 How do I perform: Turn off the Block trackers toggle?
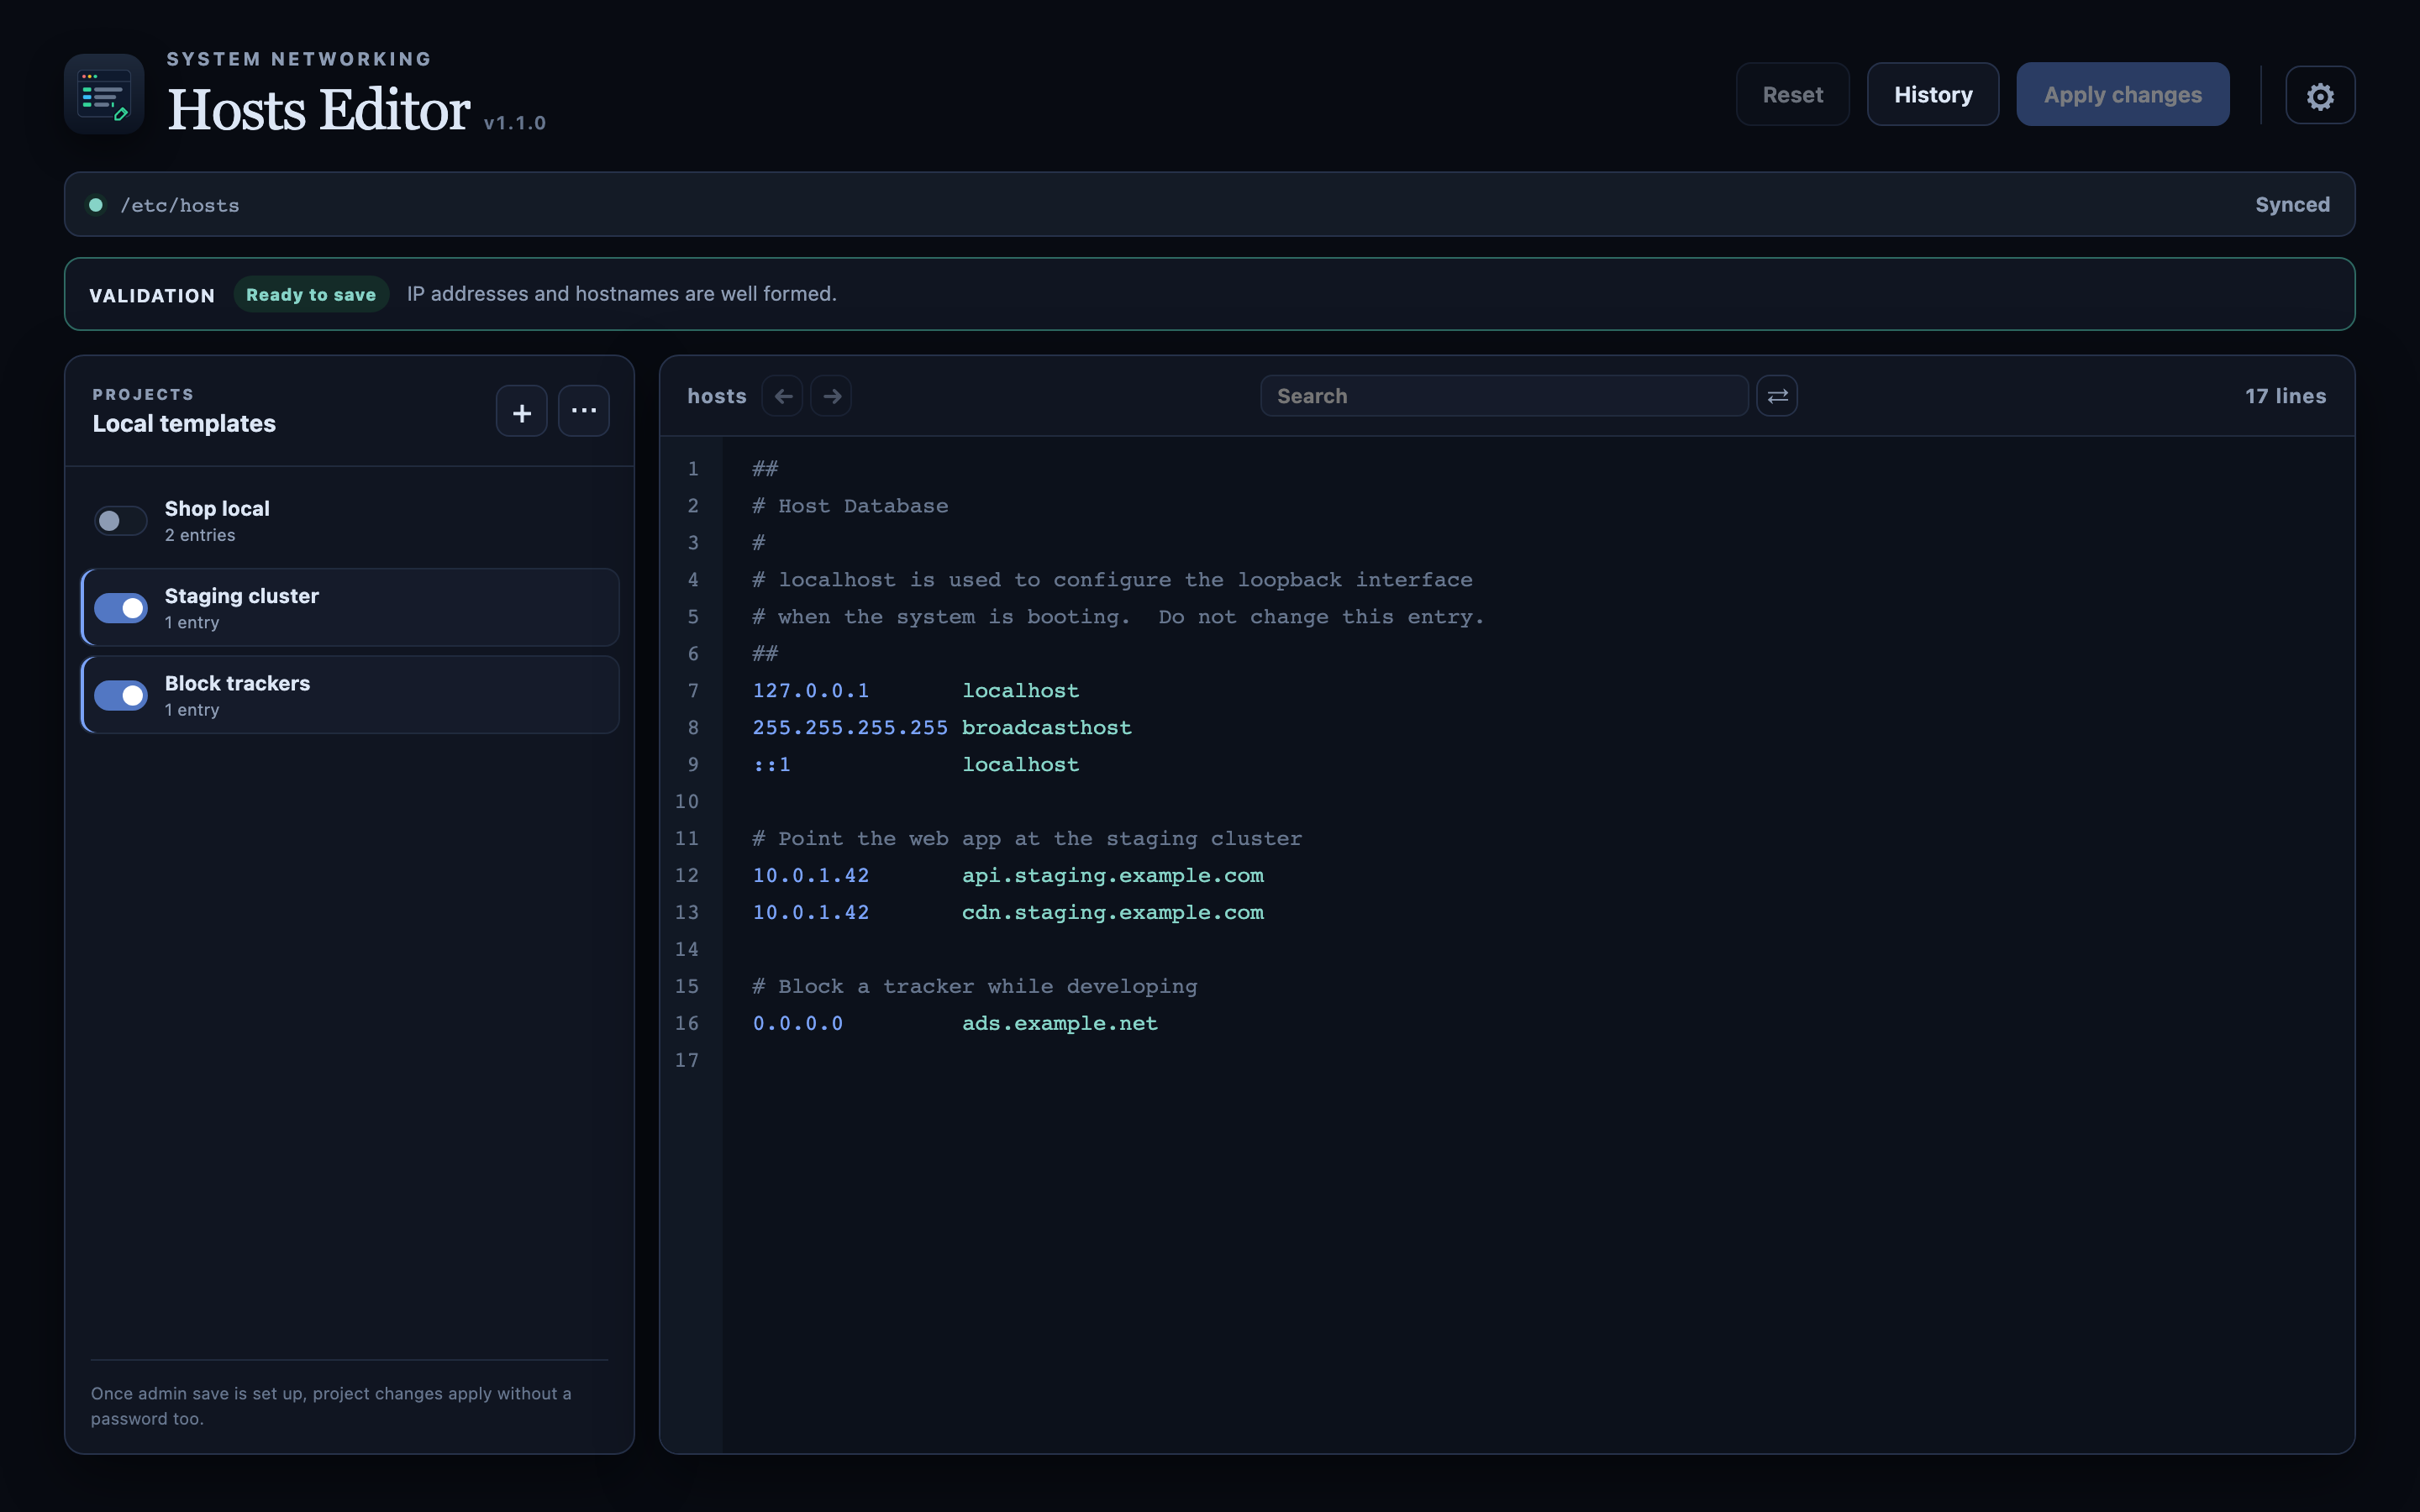121,695
